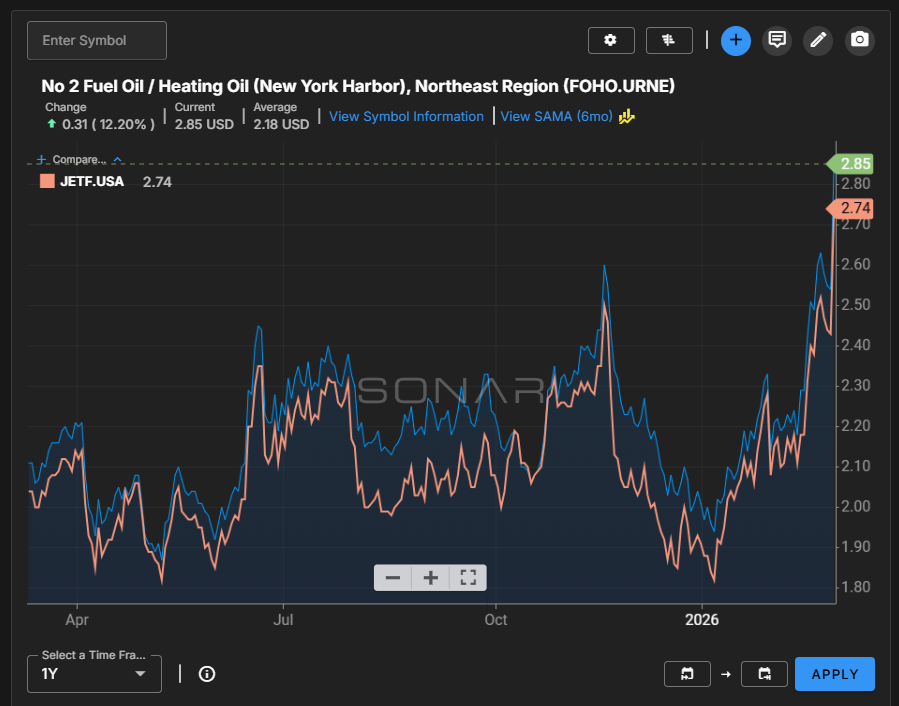Open the end date calendar picker
The width and height of the screenshot is (899, 706).
click(x=764, y=674)
